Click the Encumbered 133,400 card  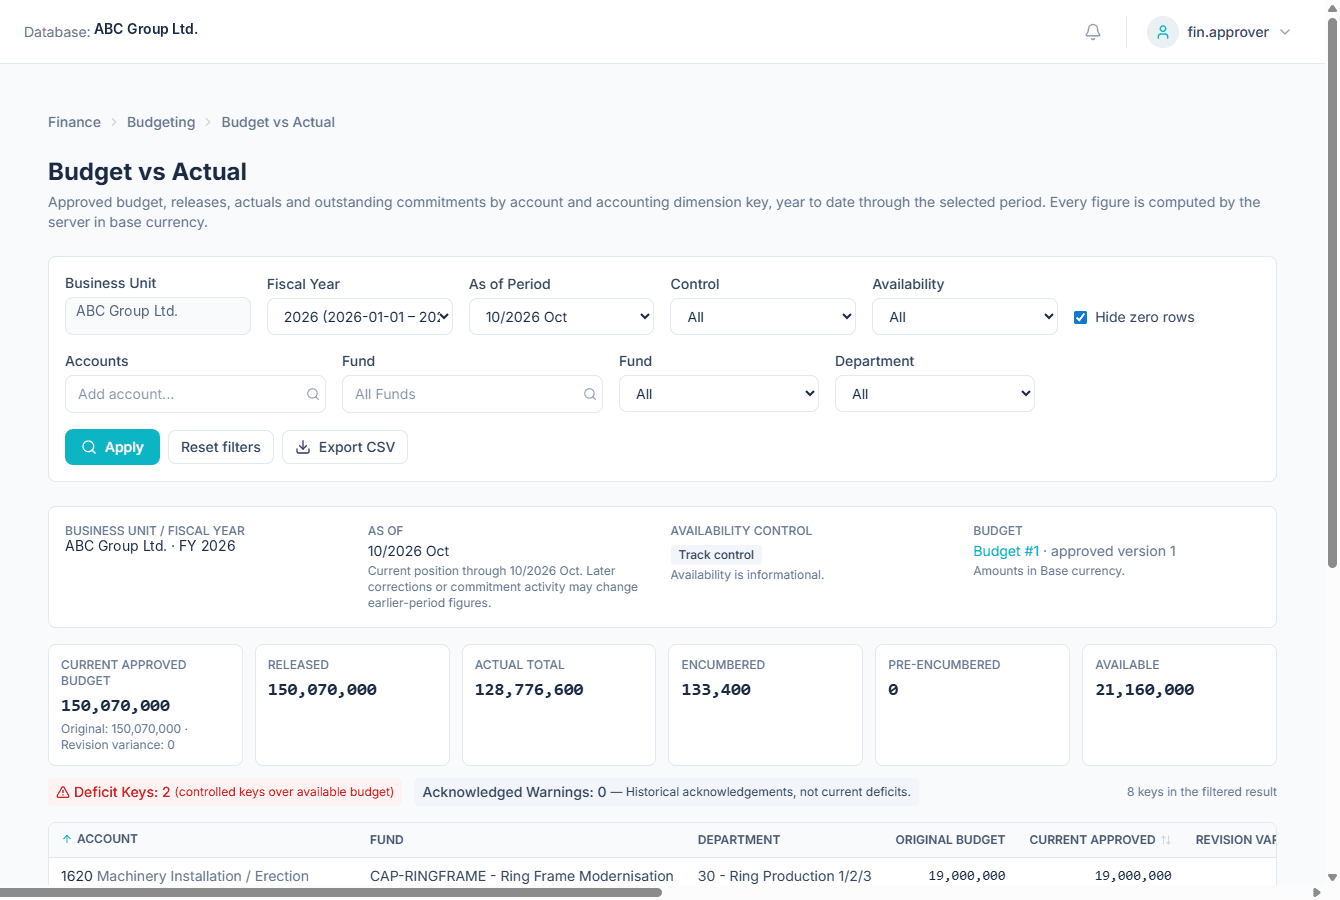coord(765,705)
